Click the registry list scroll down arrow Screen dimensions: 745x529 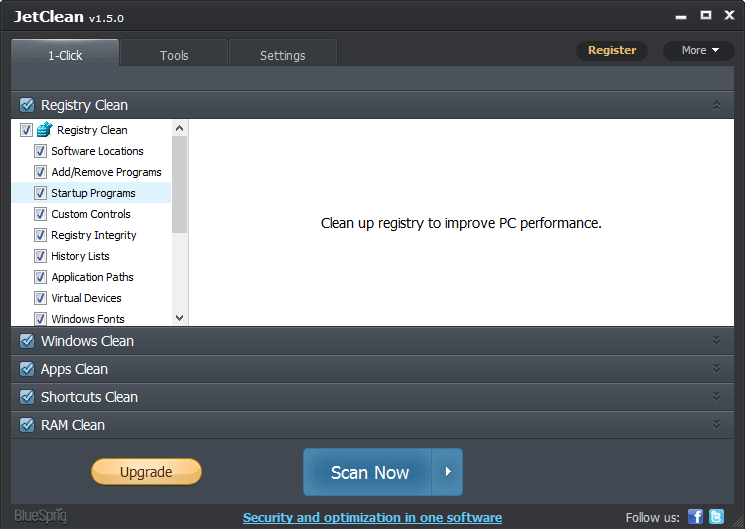(x=179, y=318)
